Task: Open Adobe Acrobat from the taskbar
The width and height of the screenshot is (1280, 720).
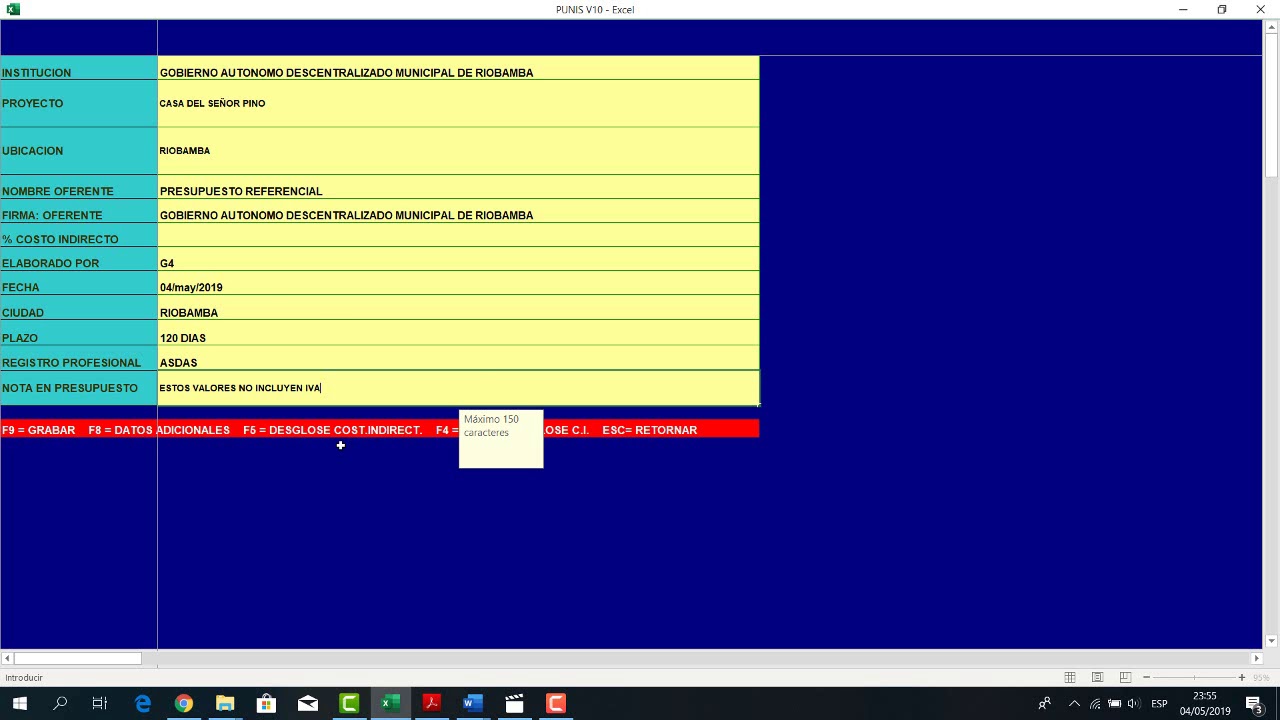Action: tap(432, 703)
